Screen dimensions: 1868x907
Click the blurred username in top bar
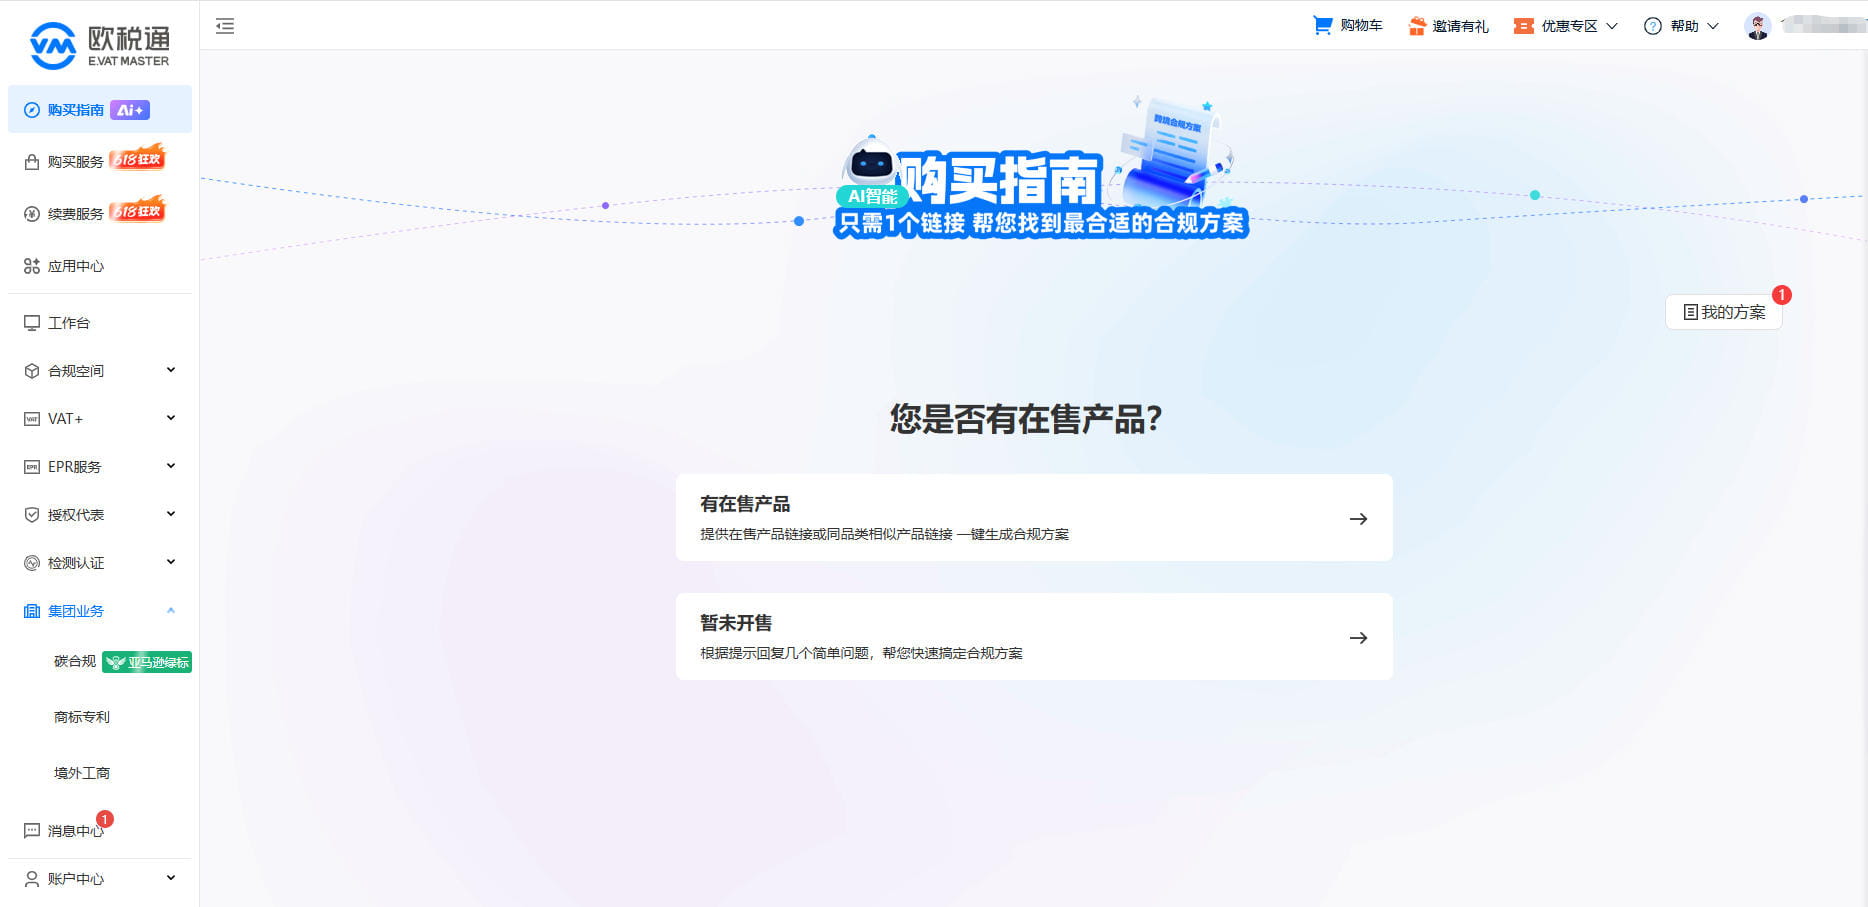tap(1823, 25)
